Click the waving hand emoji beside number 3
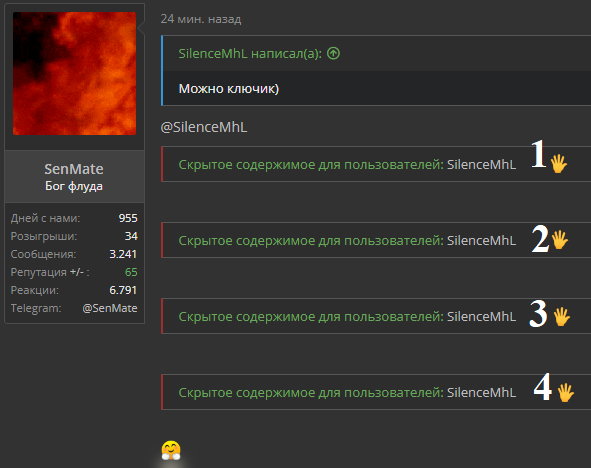This screenshot has height=468, width=591. (562, 317)
